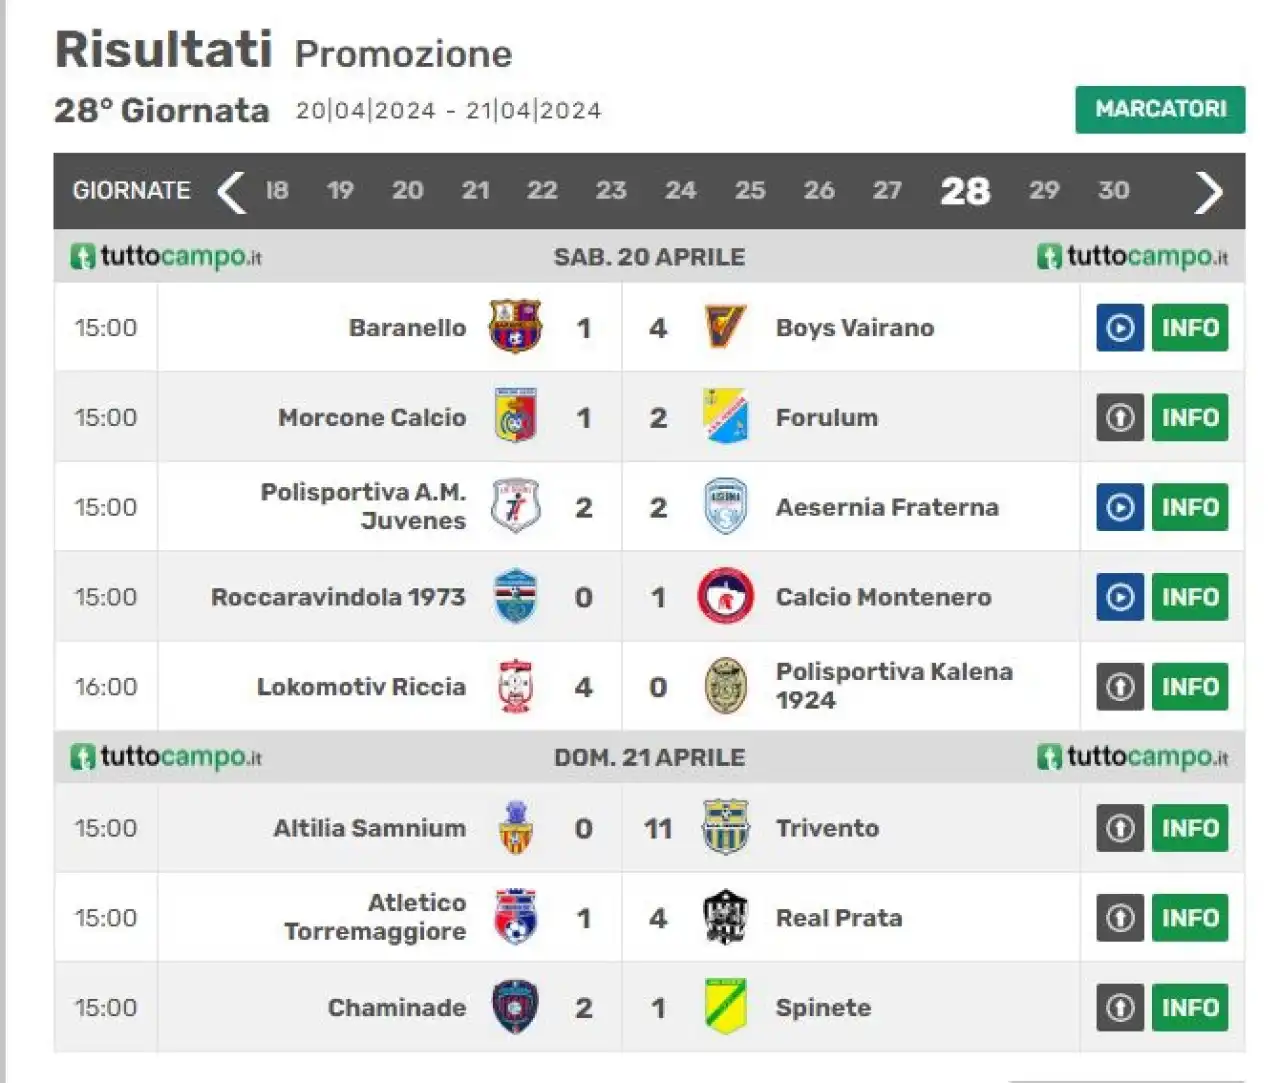Click the Baranello team crest

coord(515,327)
